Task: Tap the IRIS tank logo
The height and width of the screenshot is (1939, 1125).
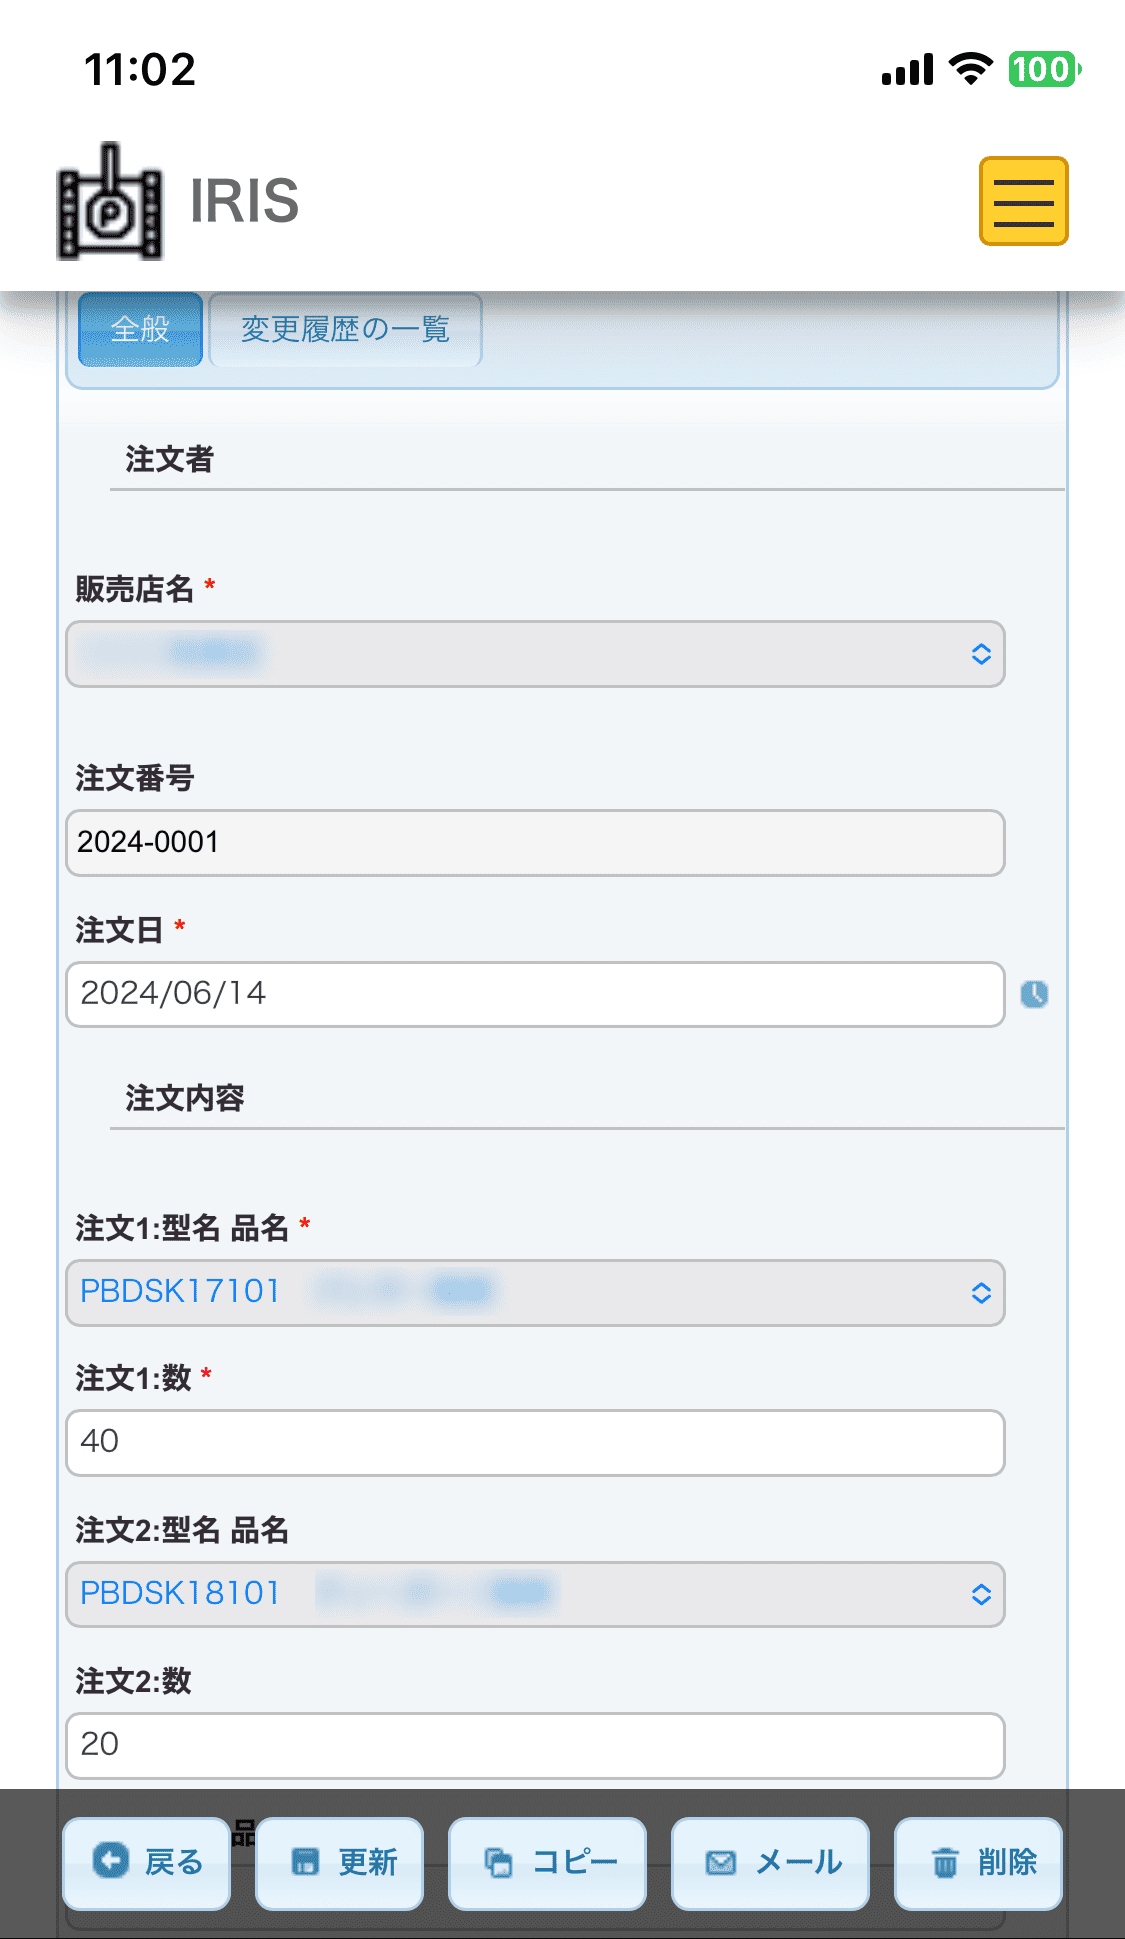Action: coord(110,201)
